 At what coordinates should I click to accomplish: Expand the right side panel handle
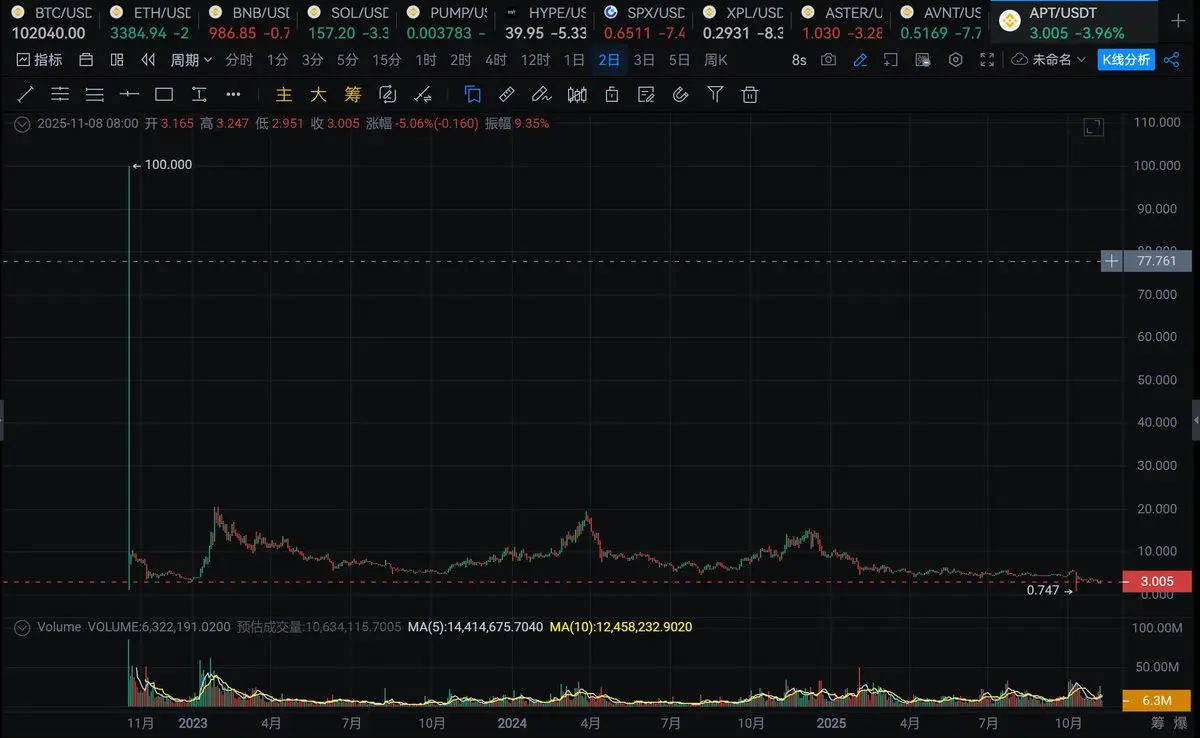pos(1196,420)
